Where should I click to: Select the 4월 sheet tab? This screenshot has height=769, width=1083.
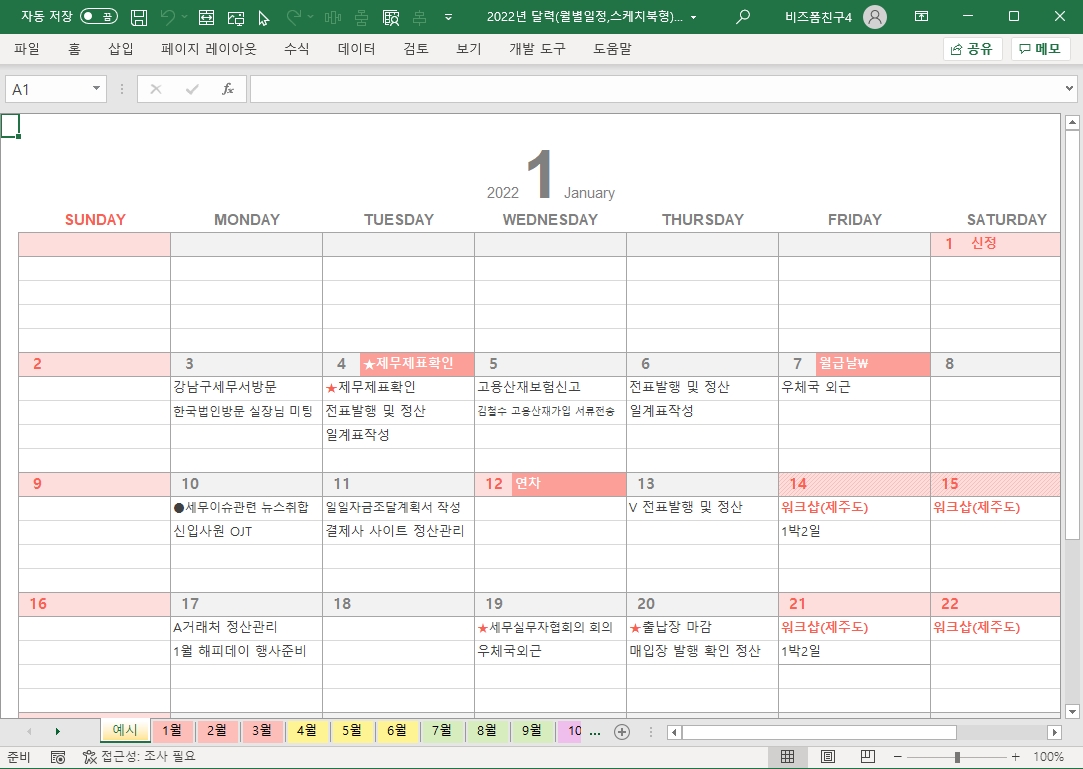point(307,730)
